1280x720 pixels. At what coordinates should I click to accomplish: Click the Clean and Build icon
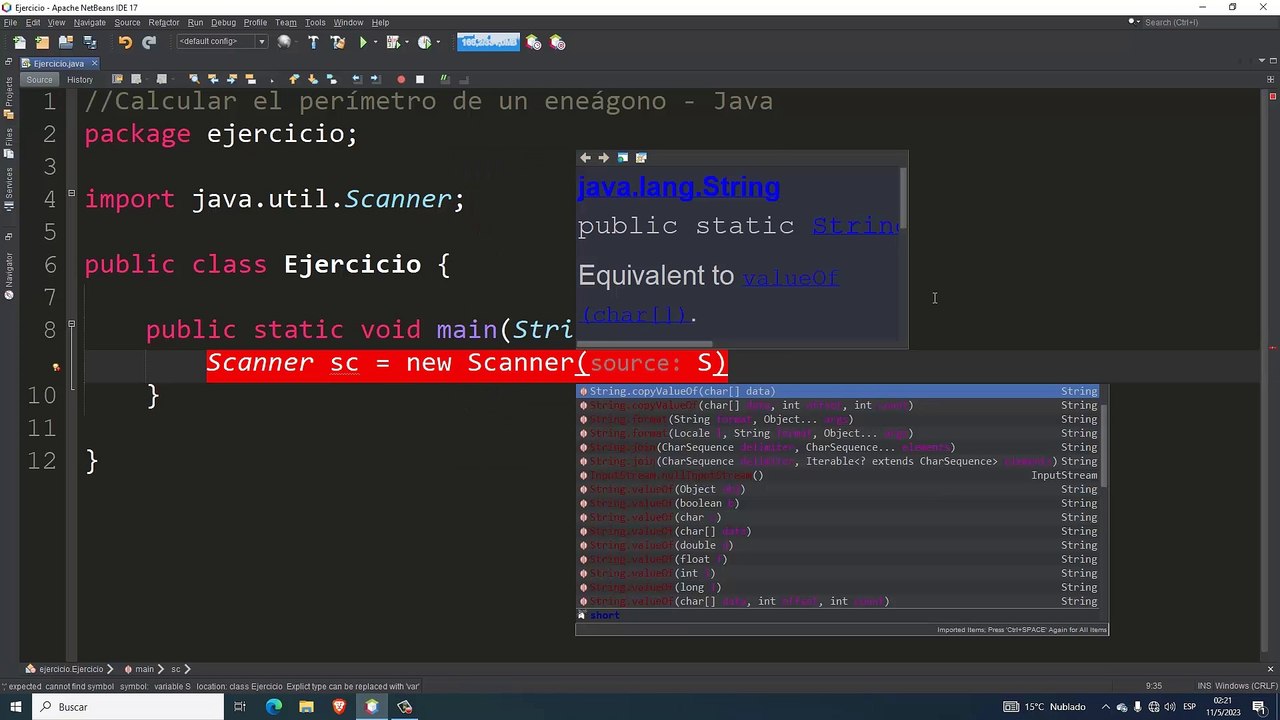pyautogui.click(x=337, y=42)
